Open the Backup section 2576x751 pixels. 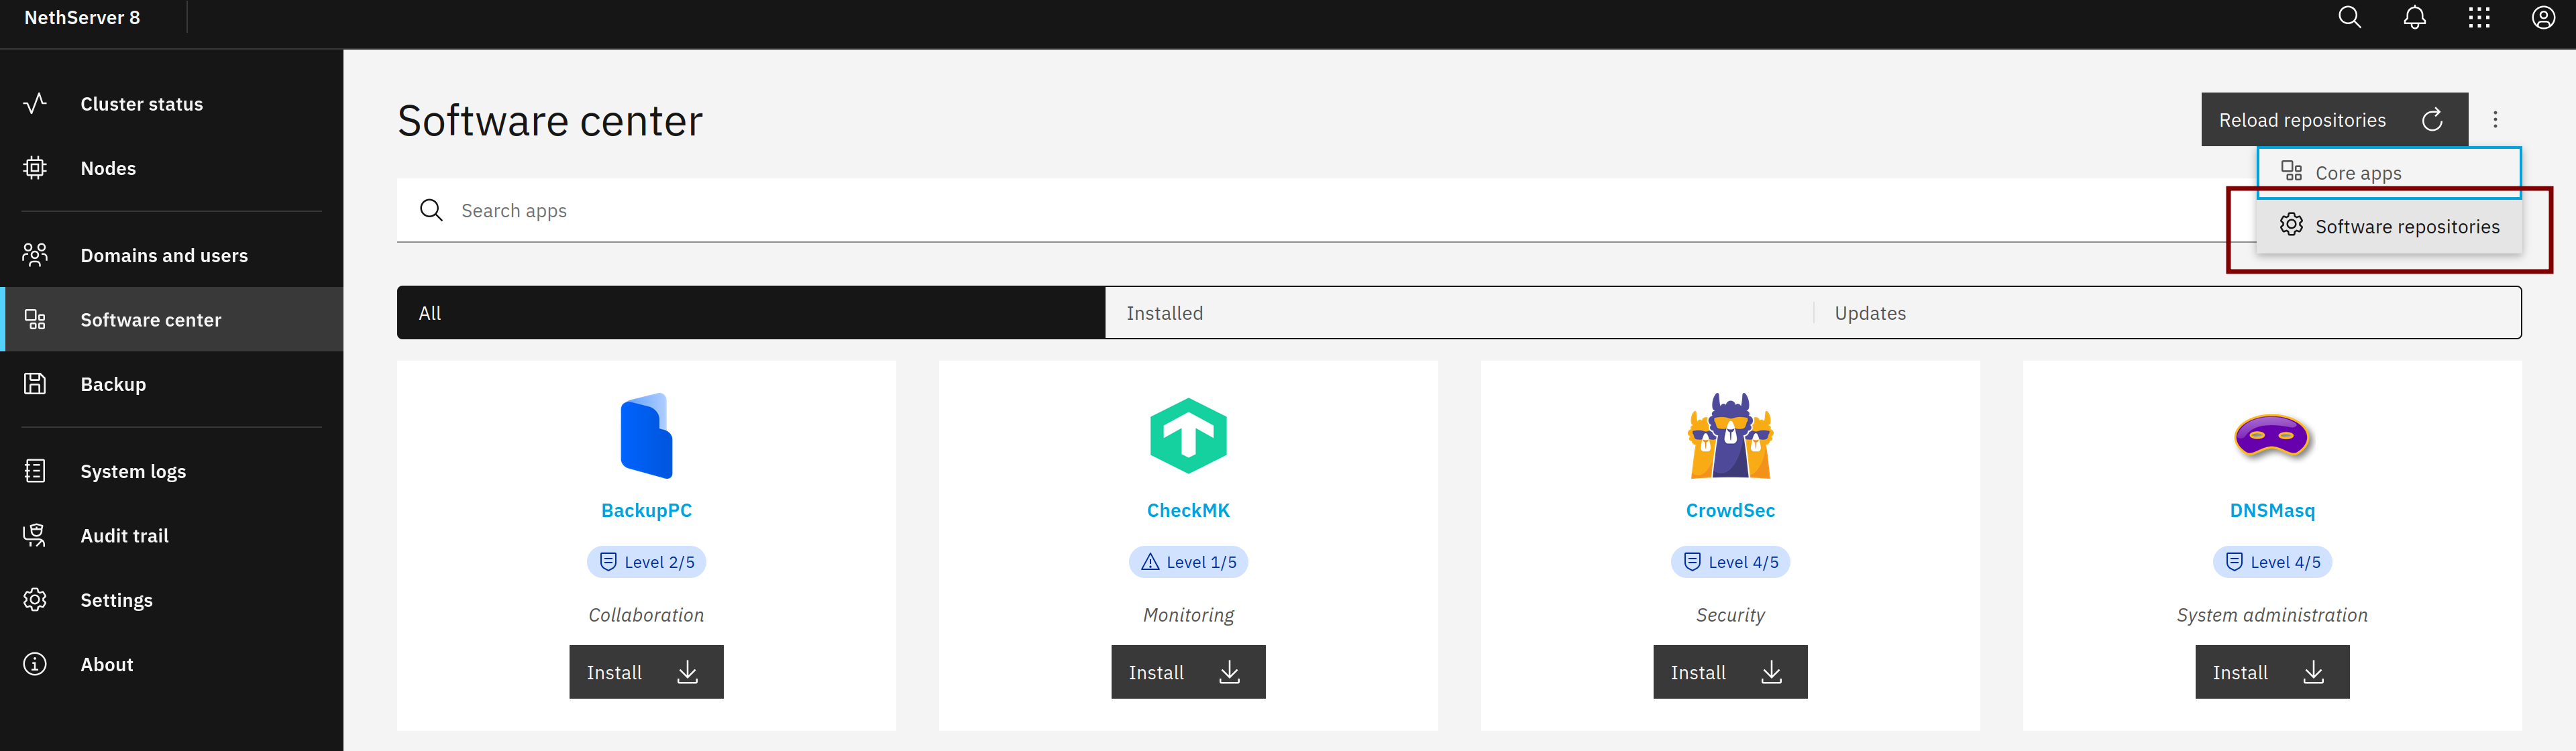tap(113, 384)
